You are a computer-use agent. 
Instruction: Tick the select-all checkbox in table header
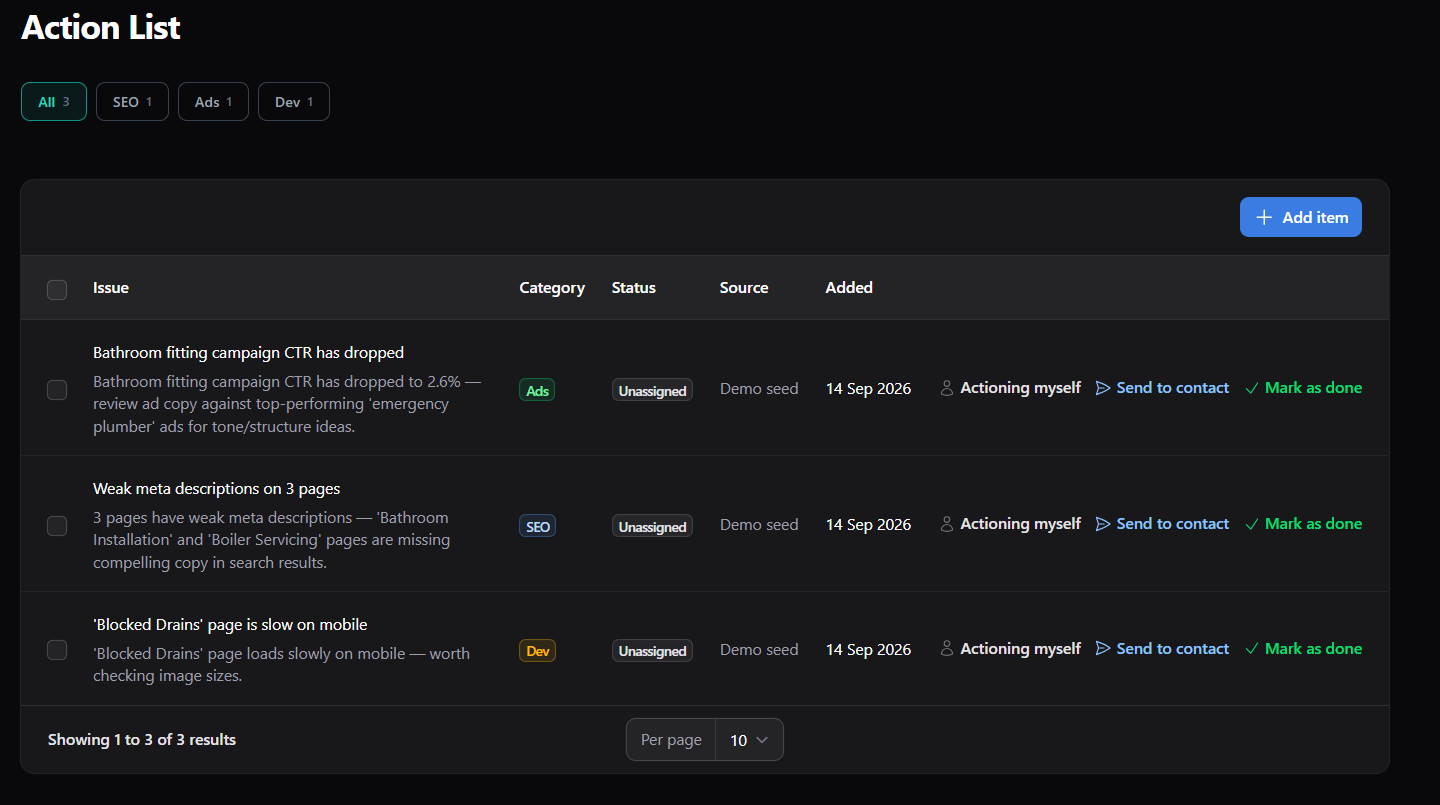tap(57, 289)
